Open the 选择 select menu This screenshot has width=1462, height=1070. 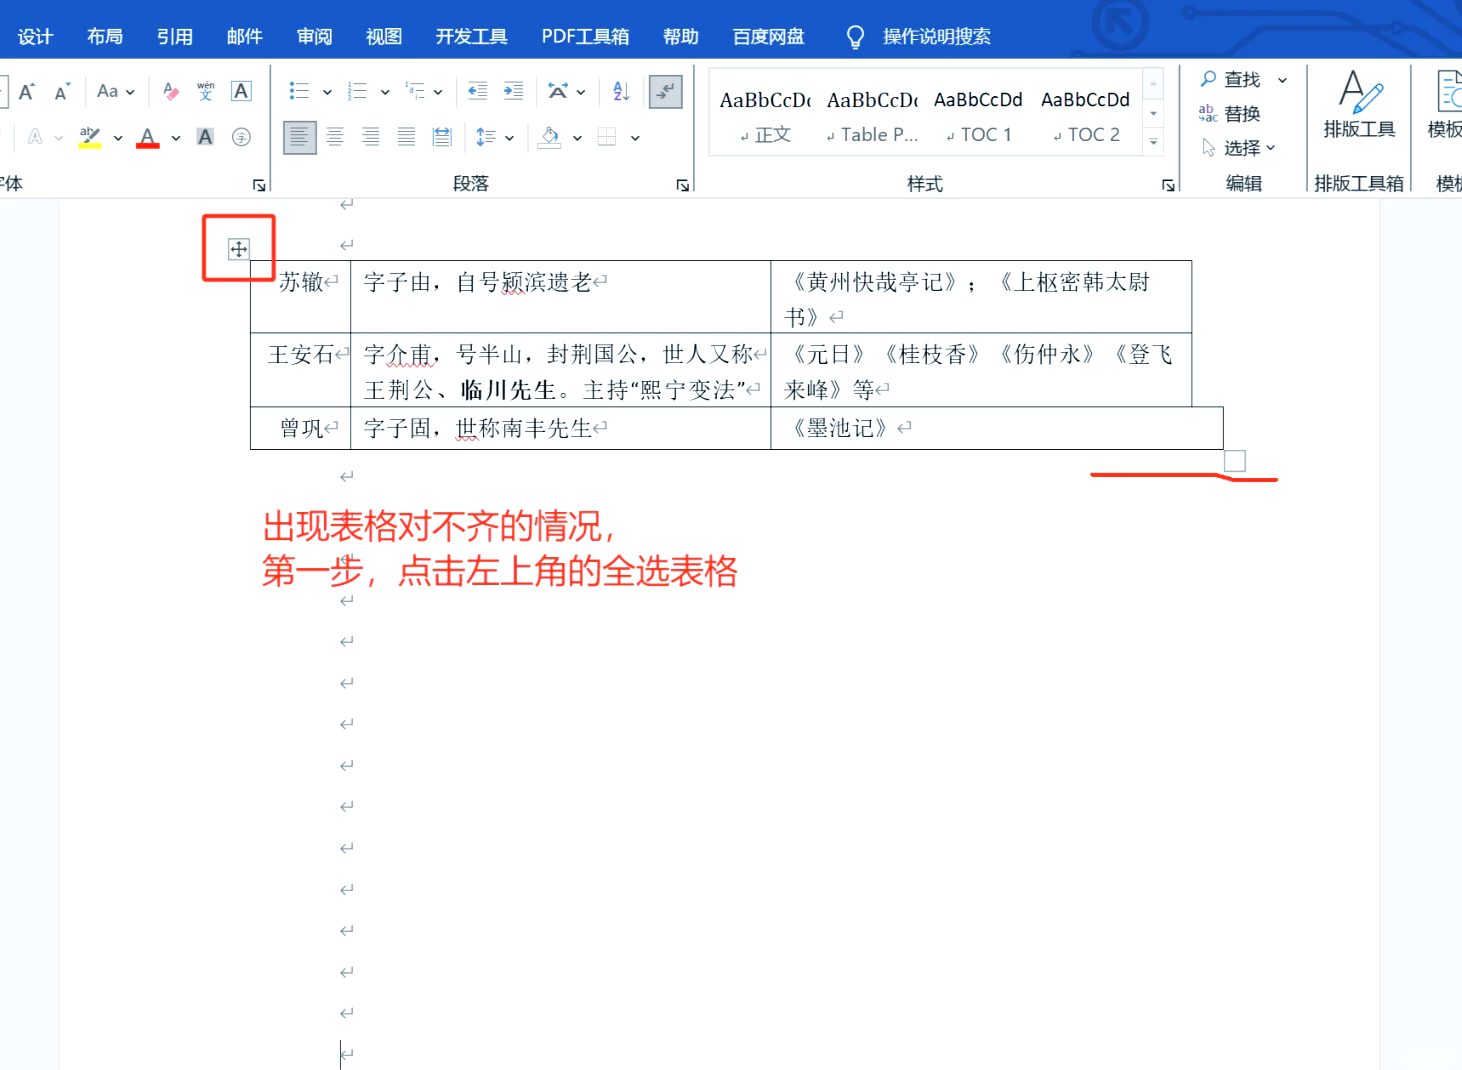[1238, 148]
